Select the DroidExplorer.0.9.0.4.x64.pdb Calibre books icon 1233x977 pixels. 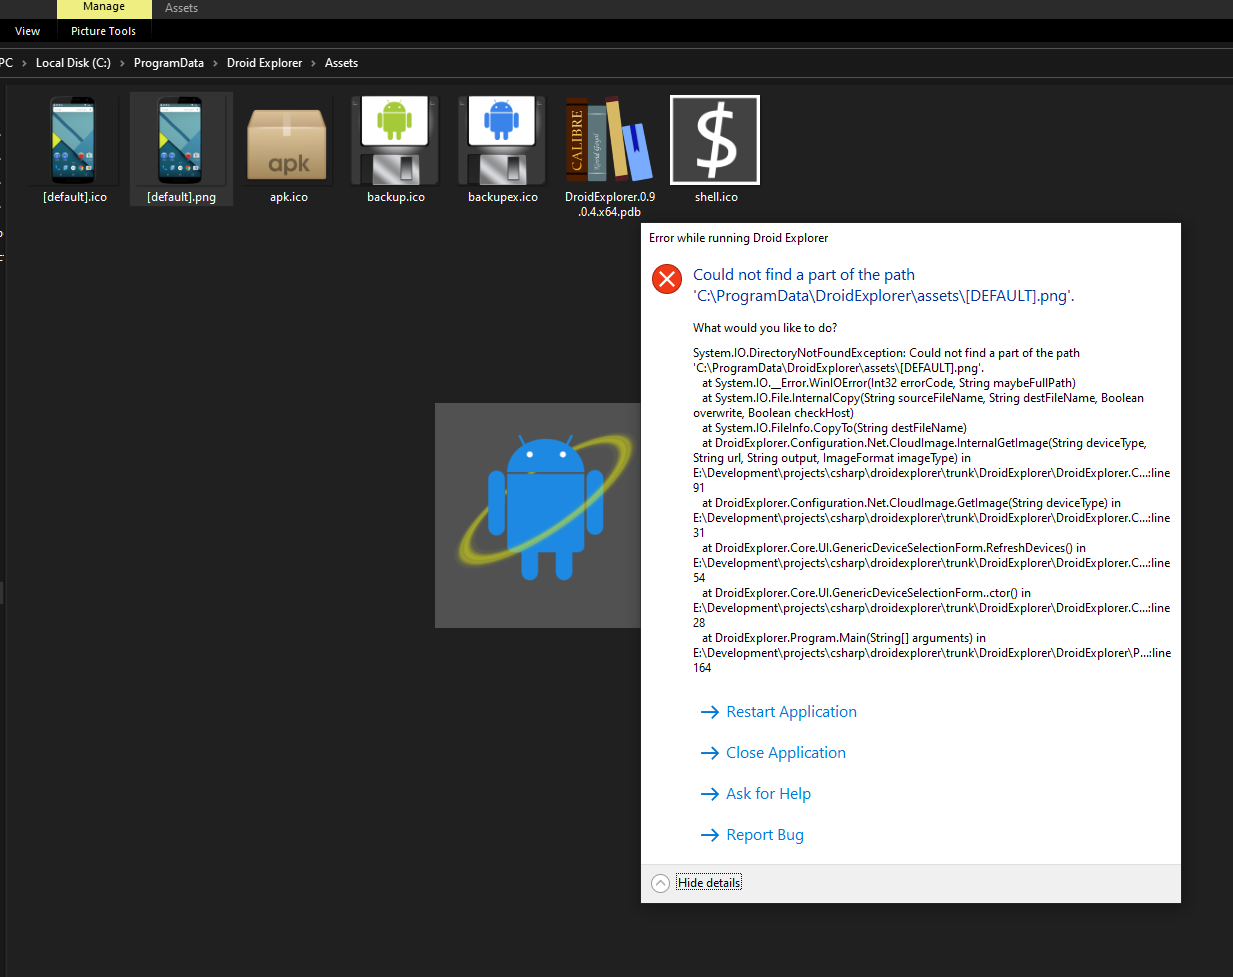pos(609,140)
